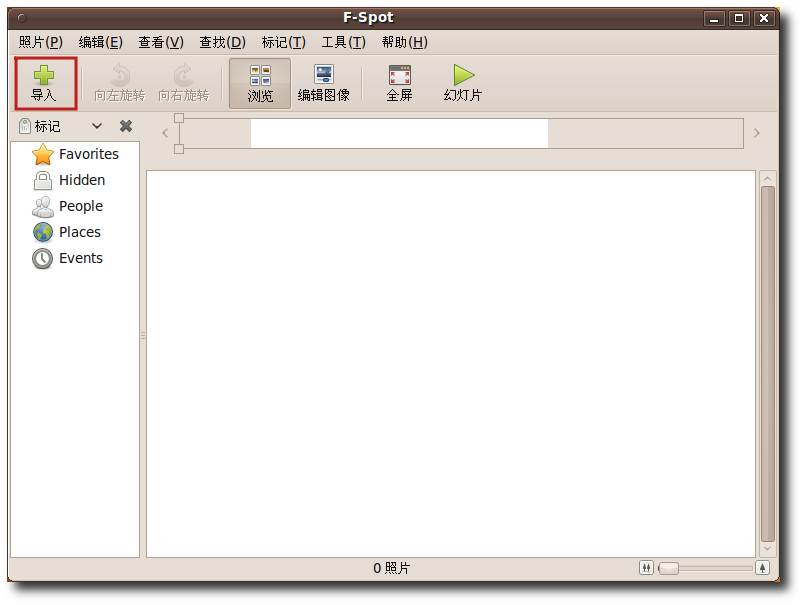
Task: Open the 查找(D) menu
Action: coord(223,43)
